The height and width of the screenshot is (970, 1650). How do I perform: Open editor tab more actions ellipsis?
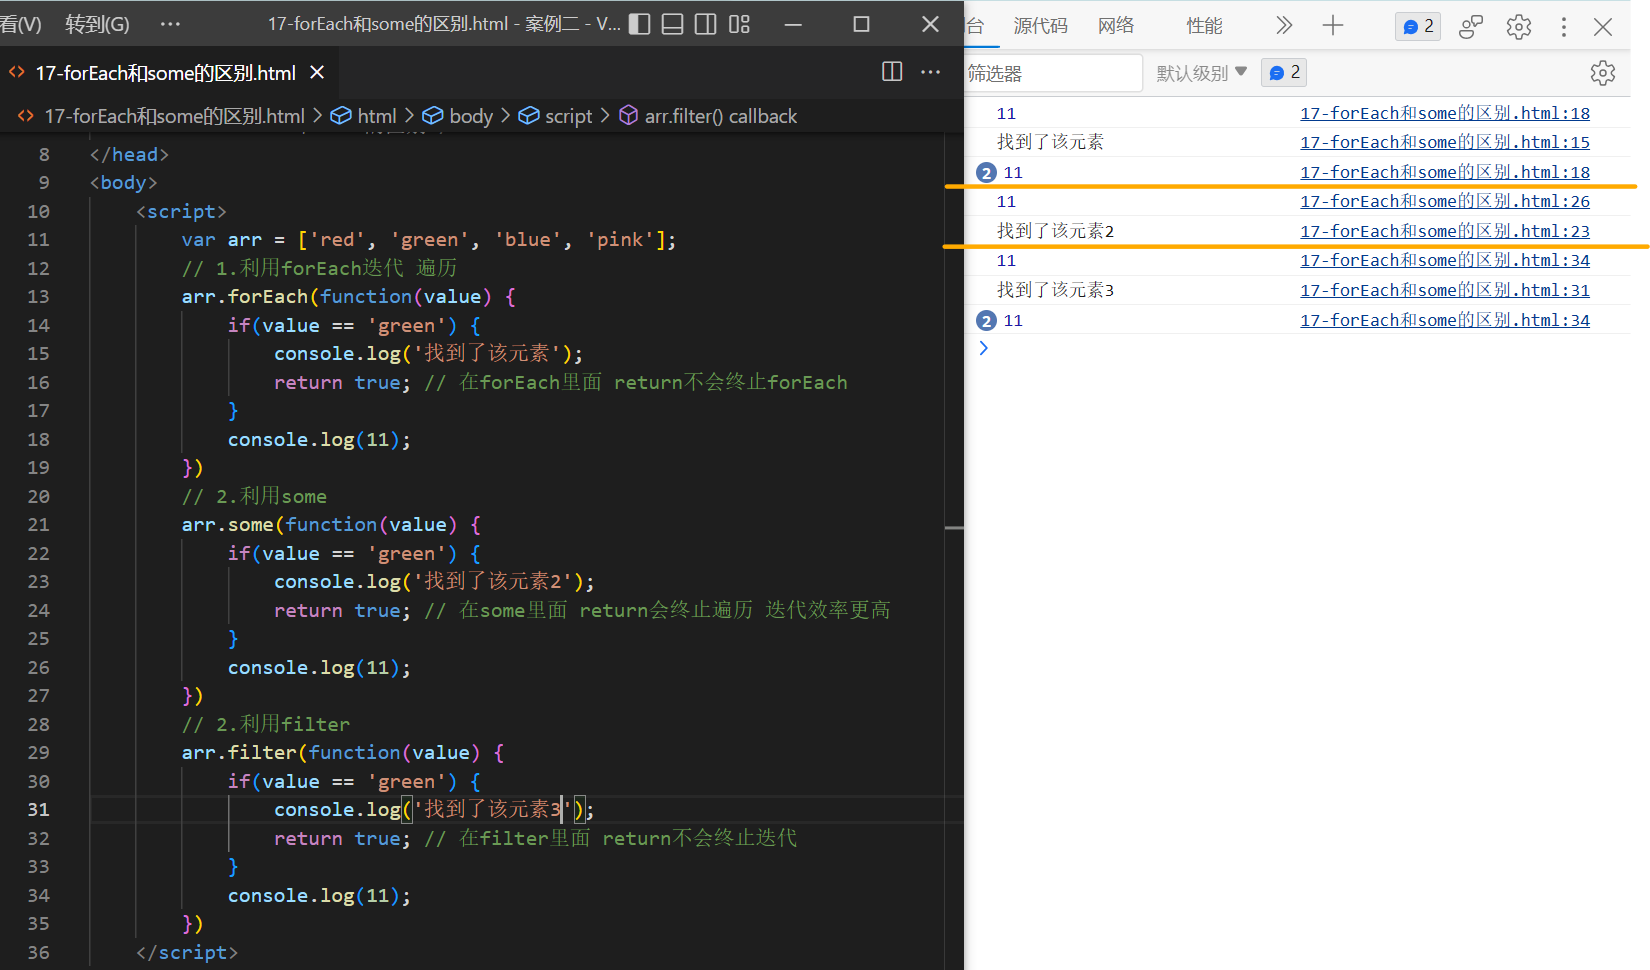tap(930, 72)
